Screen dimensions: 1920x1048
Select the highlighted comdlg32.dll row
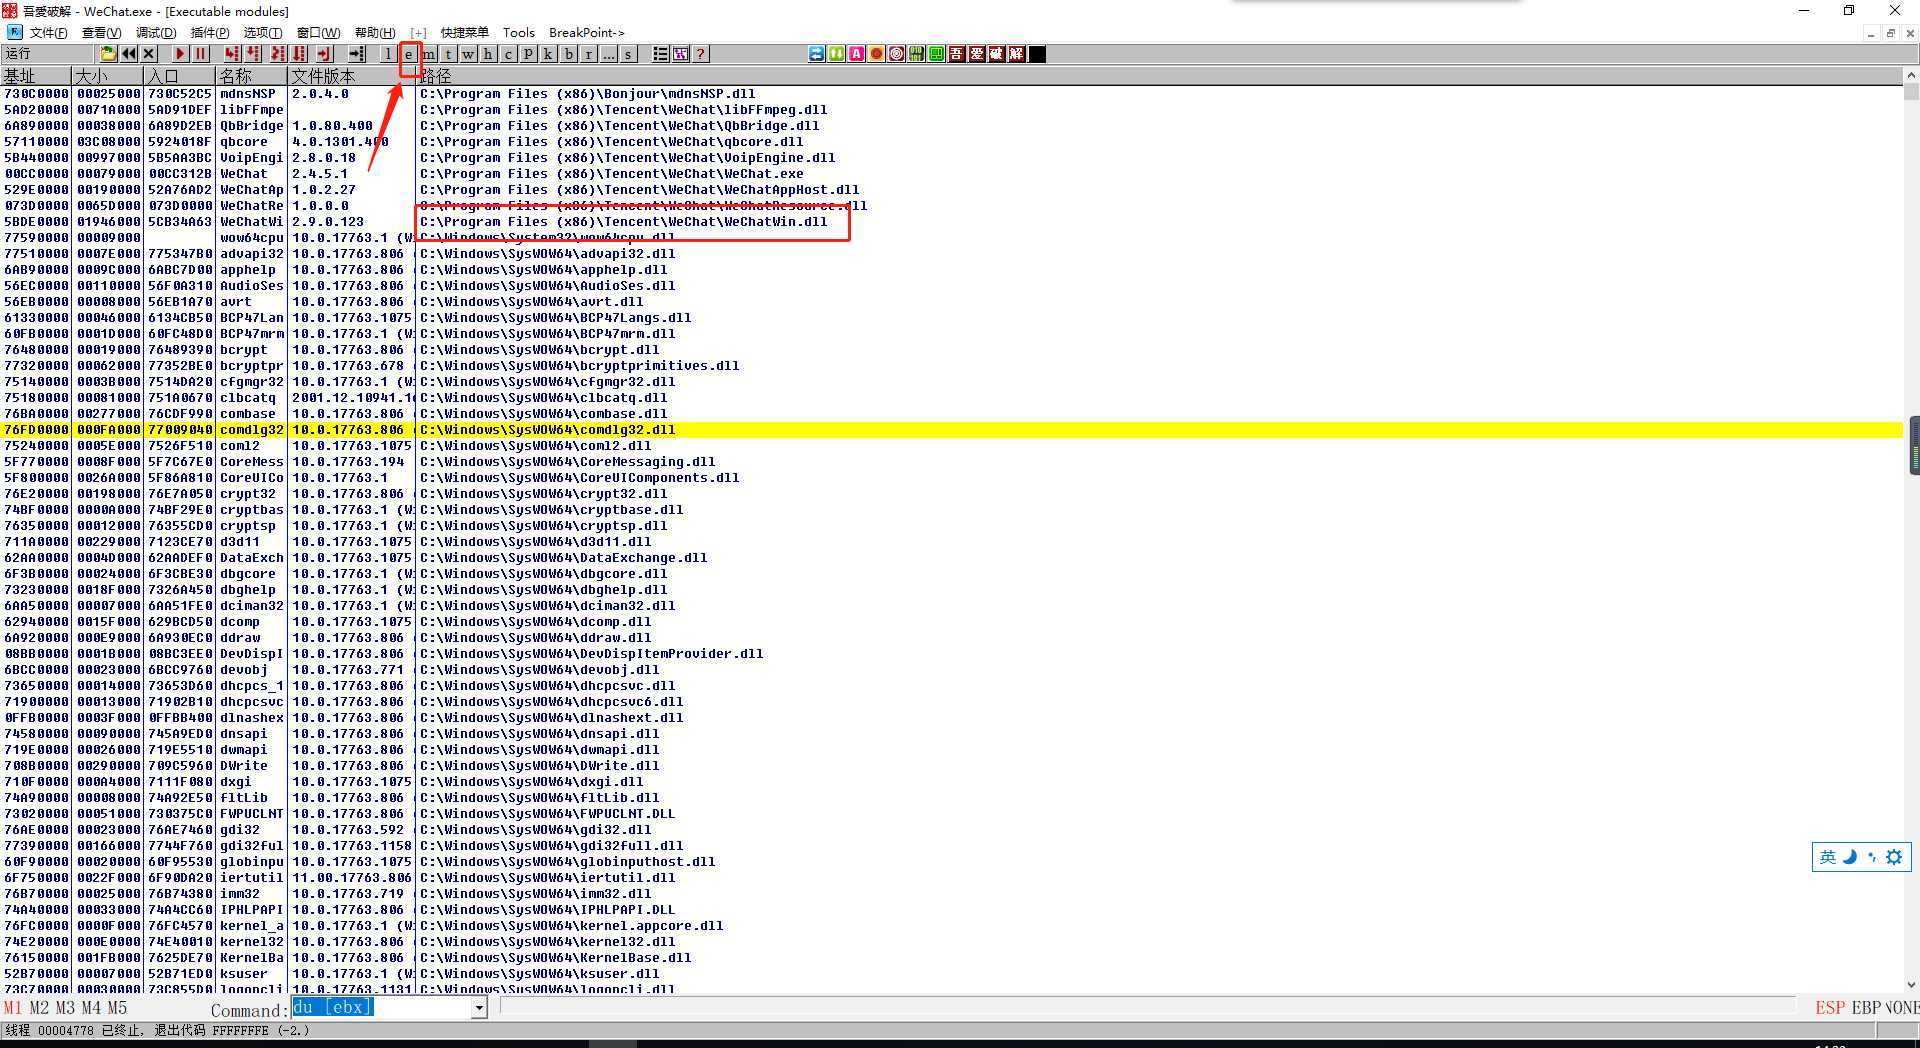click(x=951, y=430)
